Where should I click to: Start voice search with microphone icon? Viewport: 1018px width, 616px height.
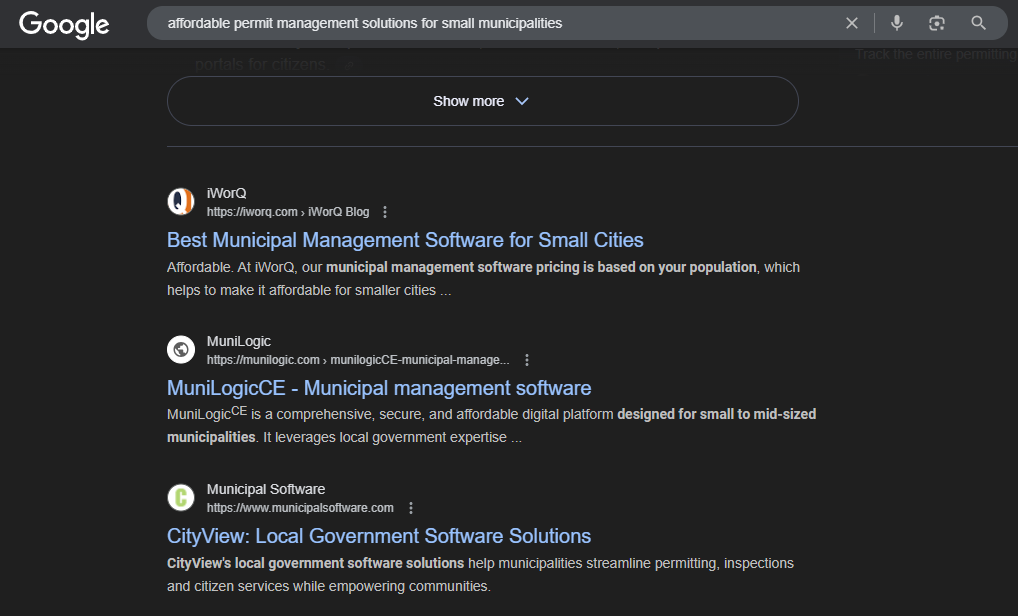tap(897, 23)
